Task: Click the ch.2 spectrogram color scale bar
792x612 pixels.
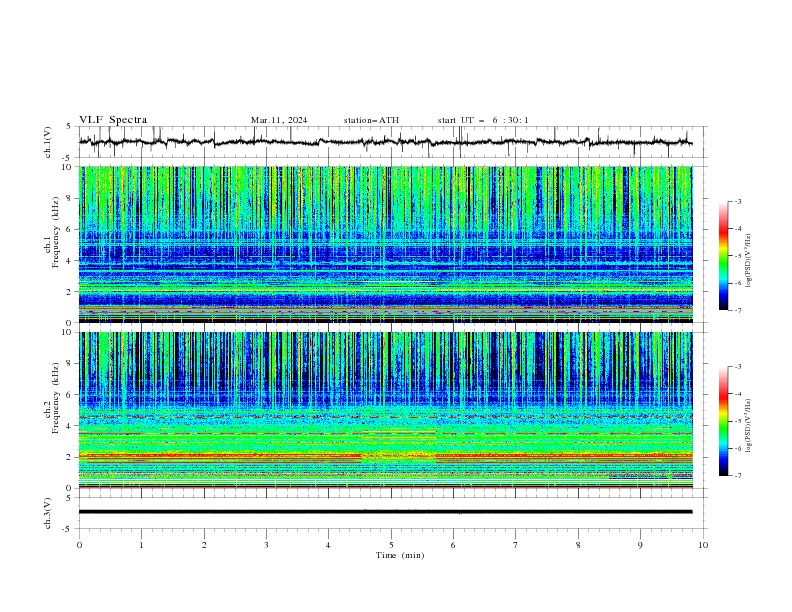Action: click(723, 421)
